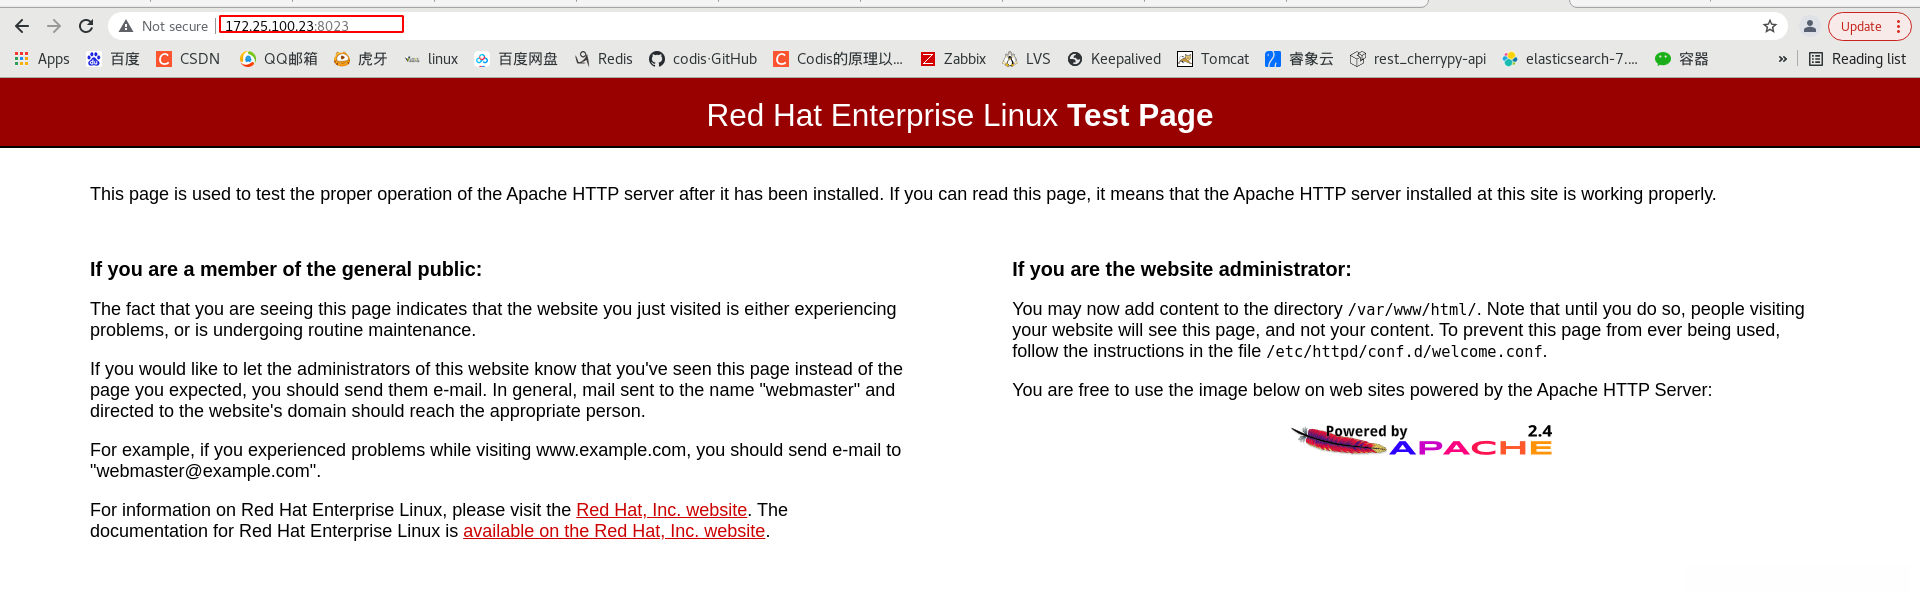Bookmark this page with the star icon

coord(1770,26)
